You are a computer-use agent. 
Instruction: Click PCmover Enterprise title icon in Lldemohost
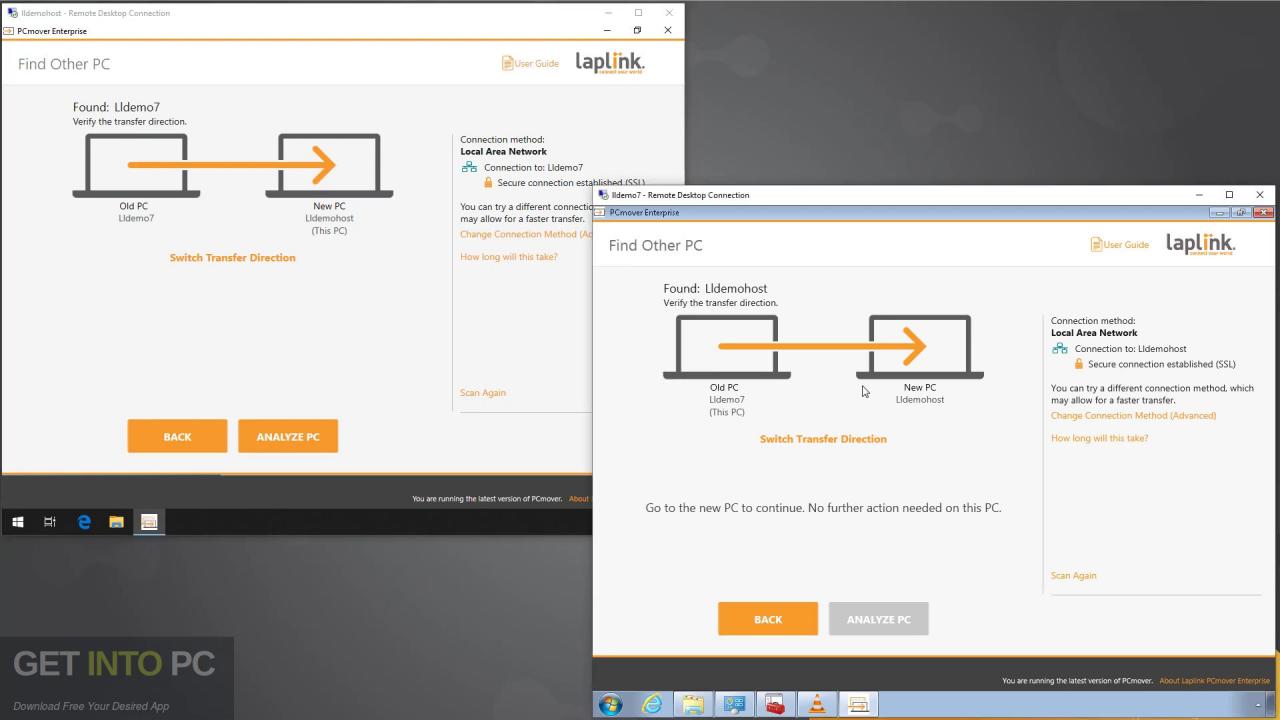[9, 31]
